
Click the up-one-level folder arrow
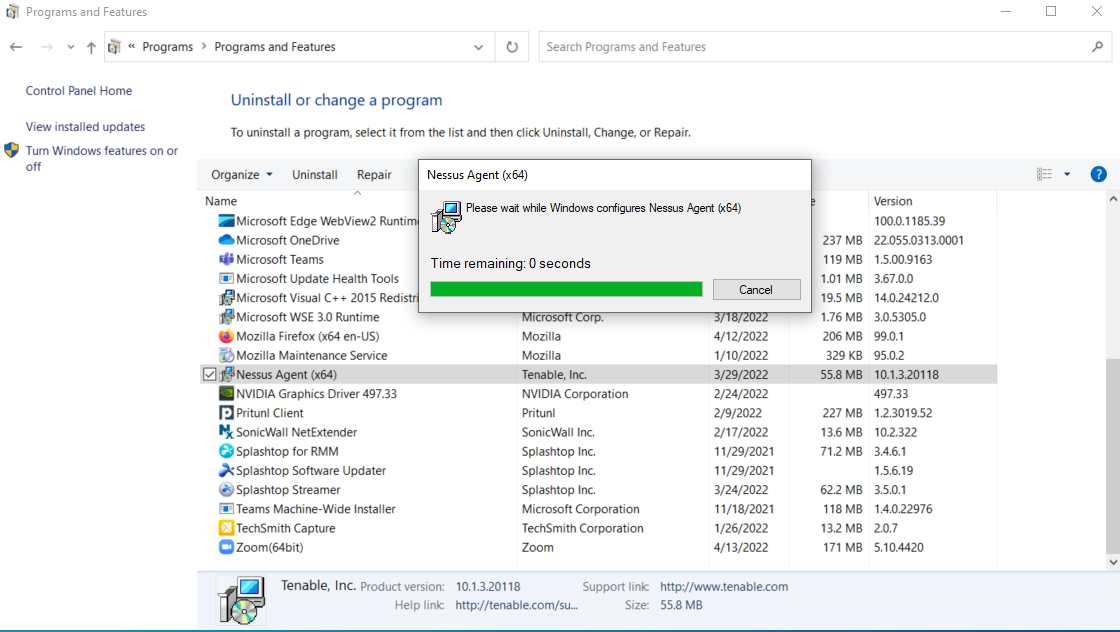90,46
